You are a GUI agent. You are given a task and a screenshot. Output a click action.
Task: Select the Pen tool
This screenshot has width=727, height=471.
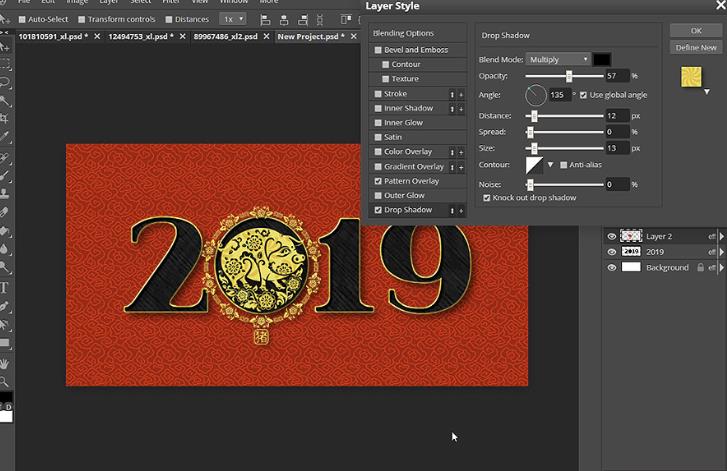(4, 306)
